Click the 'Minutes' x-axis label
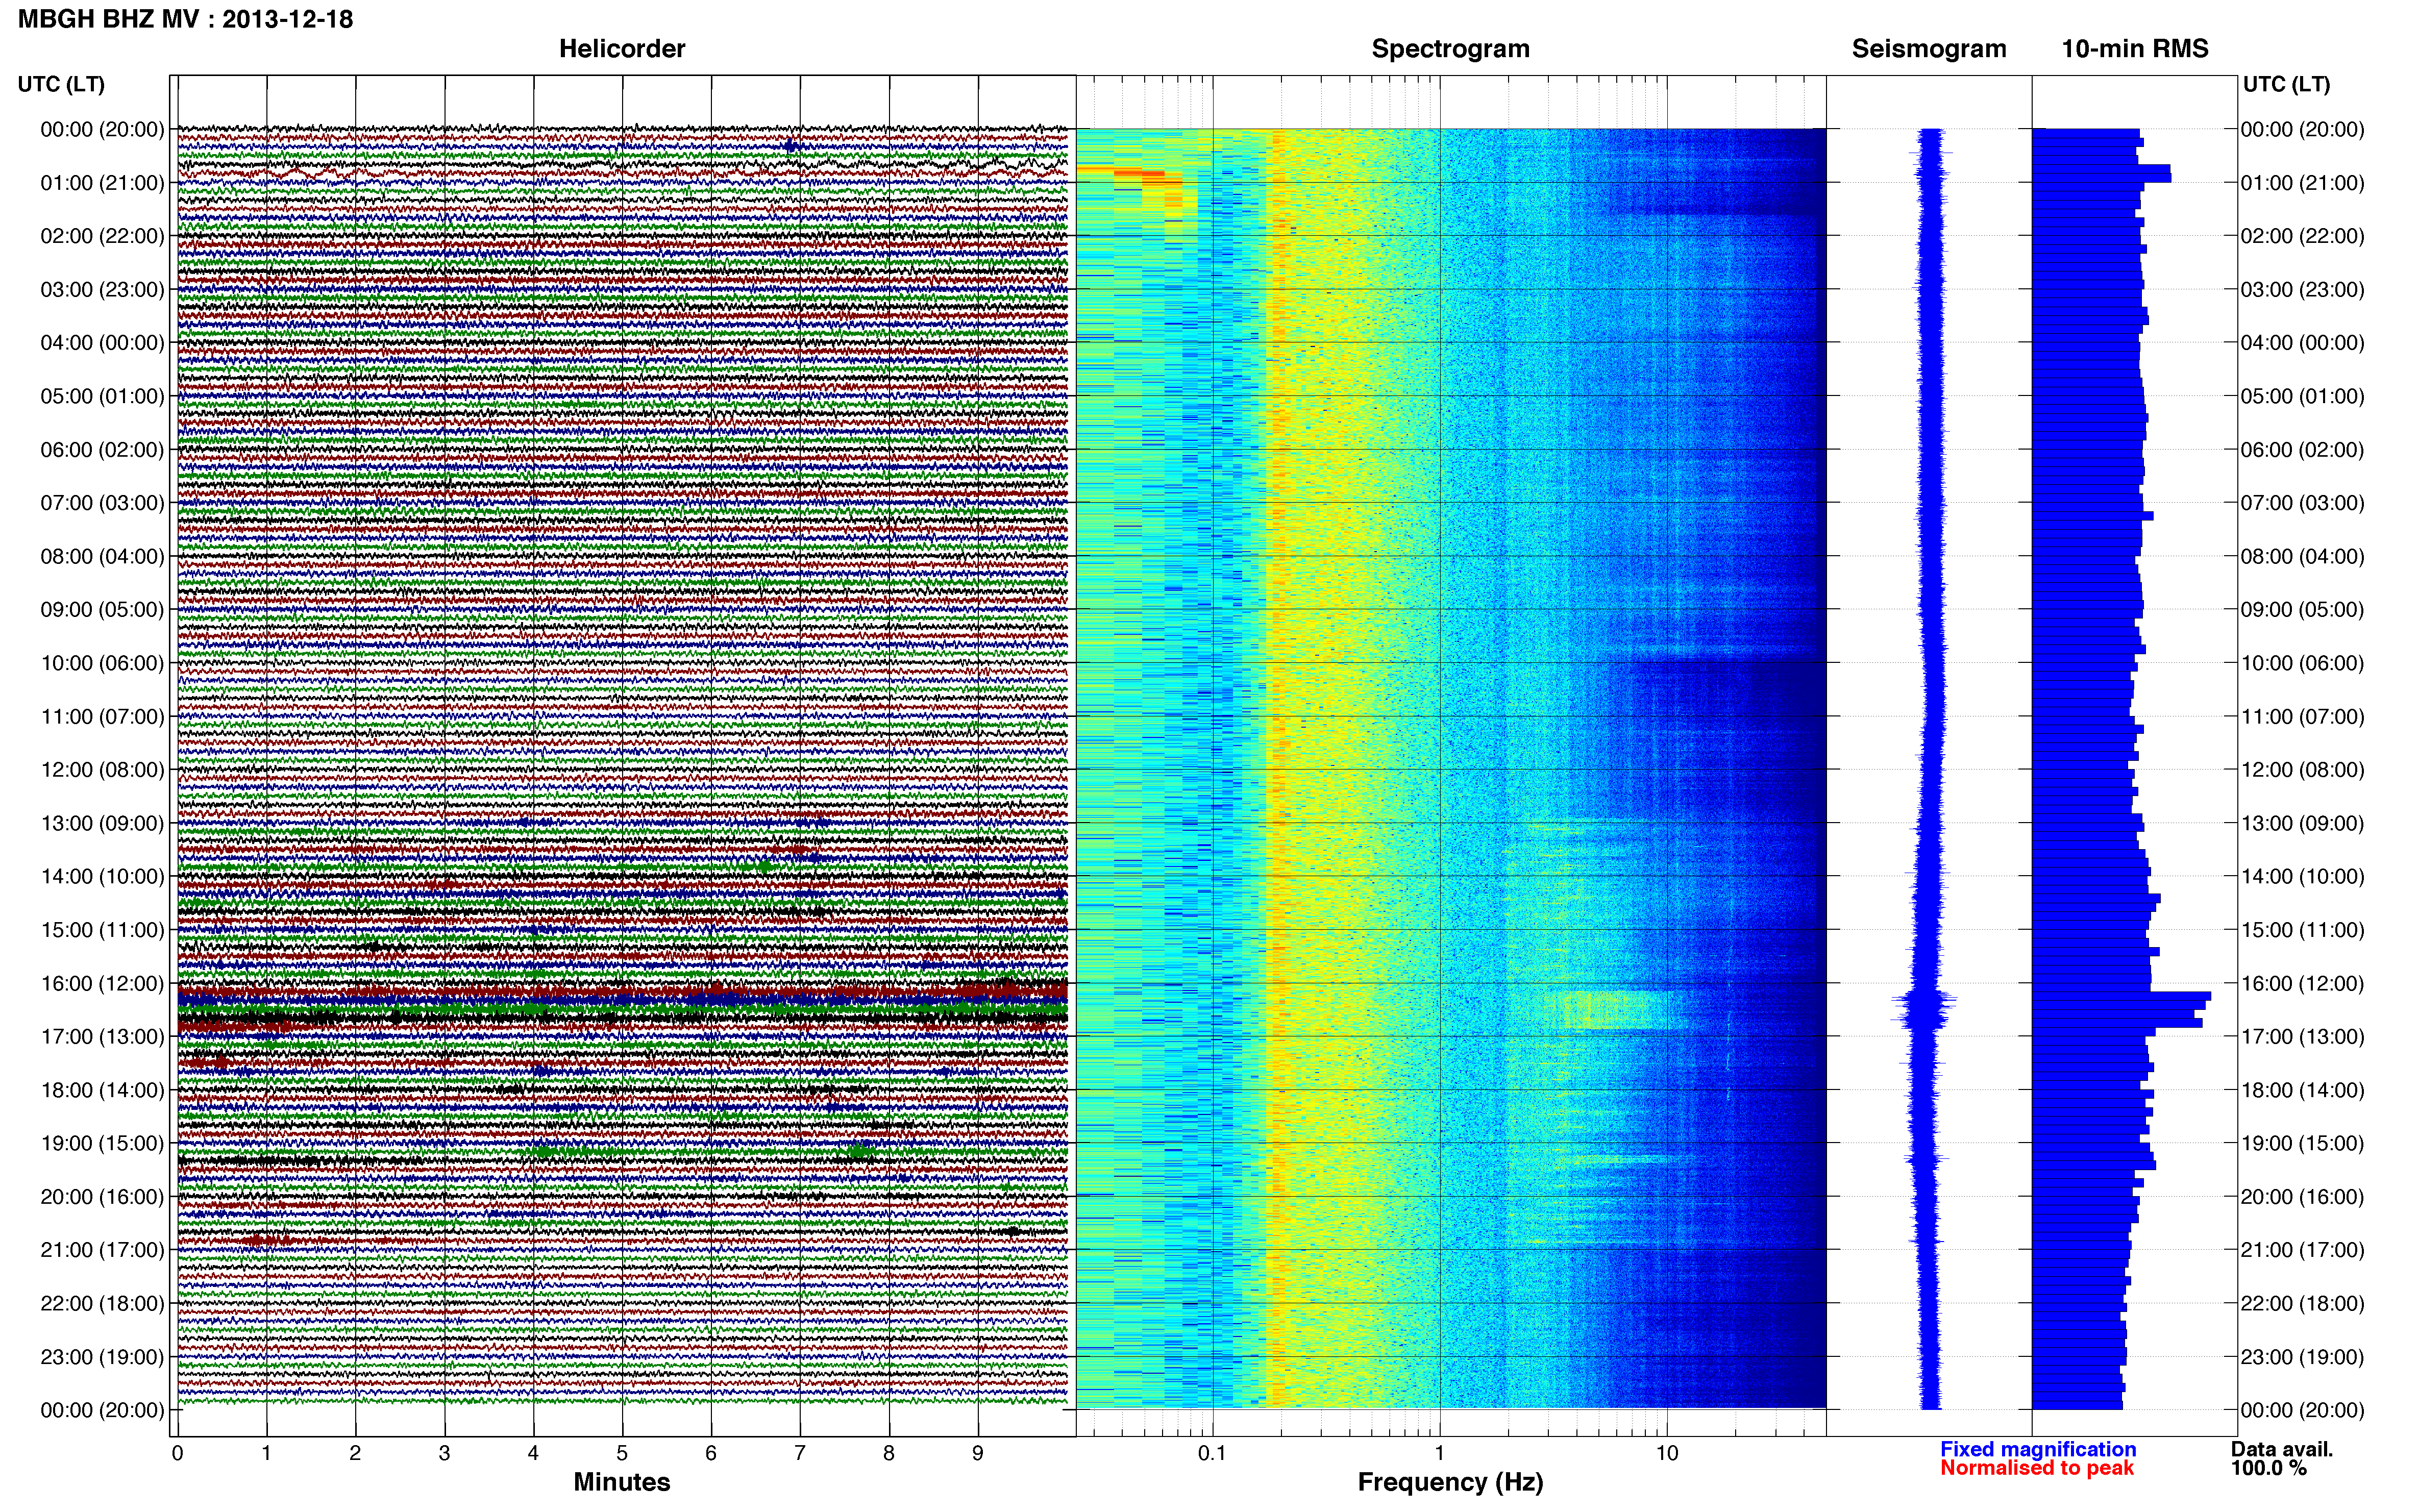Screen dimensions: 2419x1512 tap(621, 1482)
